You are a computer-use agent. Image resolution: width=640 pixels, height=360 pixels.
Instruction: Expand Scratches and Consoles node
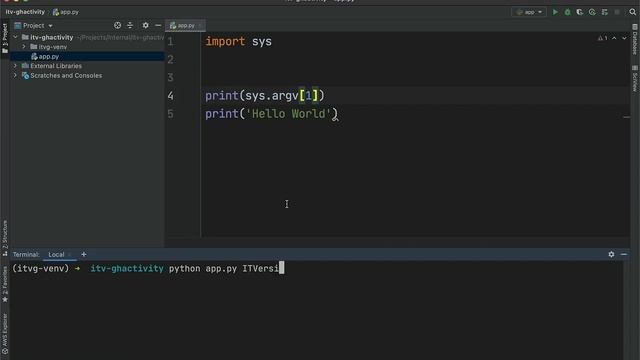pyautogui.click(x=16, y=76)
